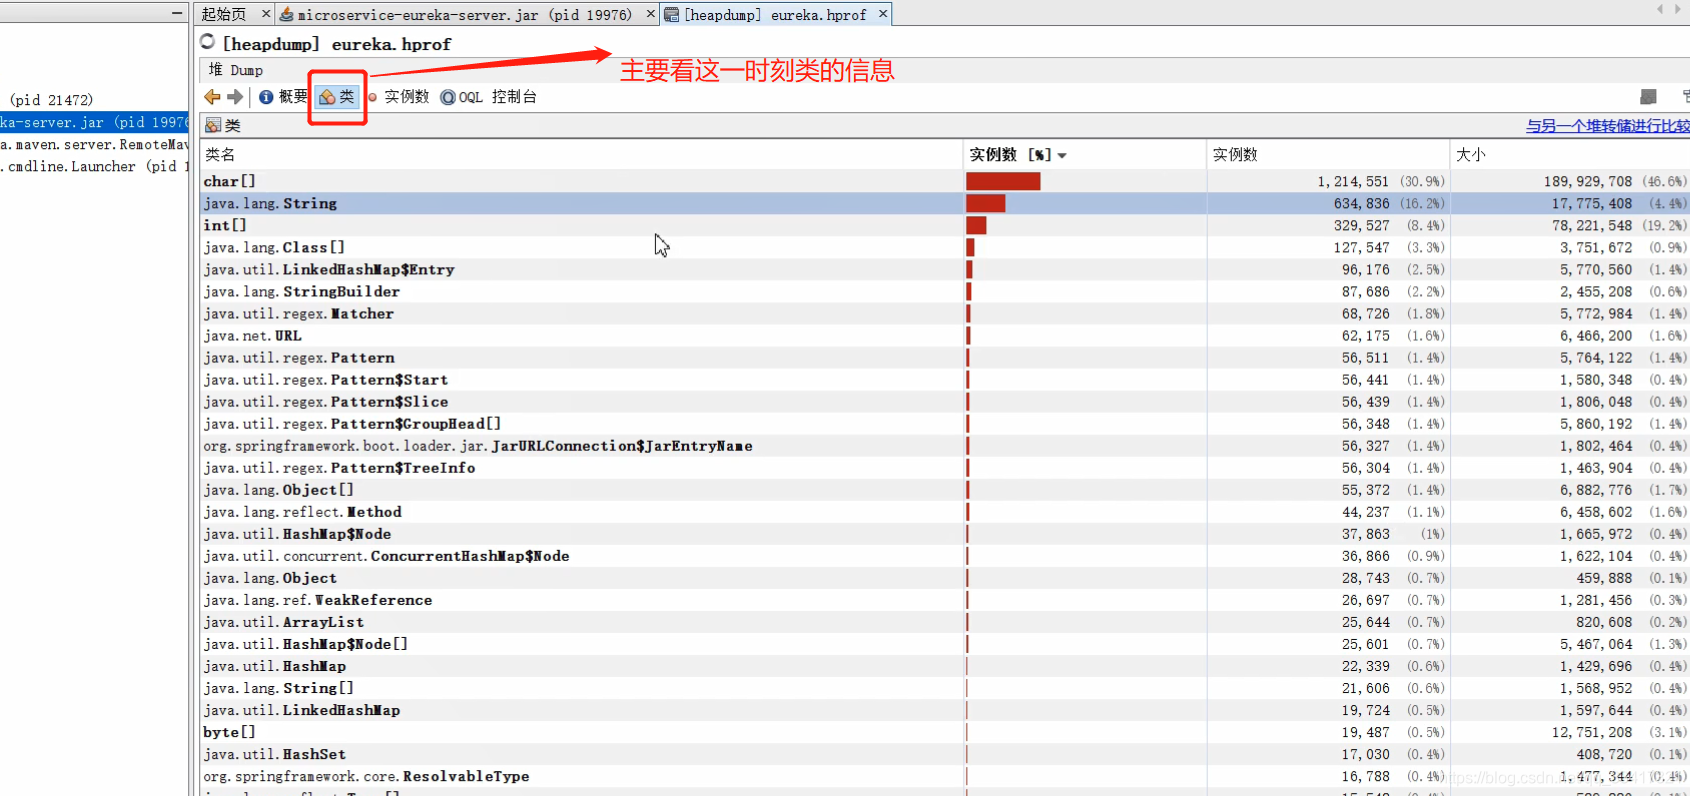Close the eureka.hprof heapdump tab
The image size is (1690, 796).
(883, 14)
